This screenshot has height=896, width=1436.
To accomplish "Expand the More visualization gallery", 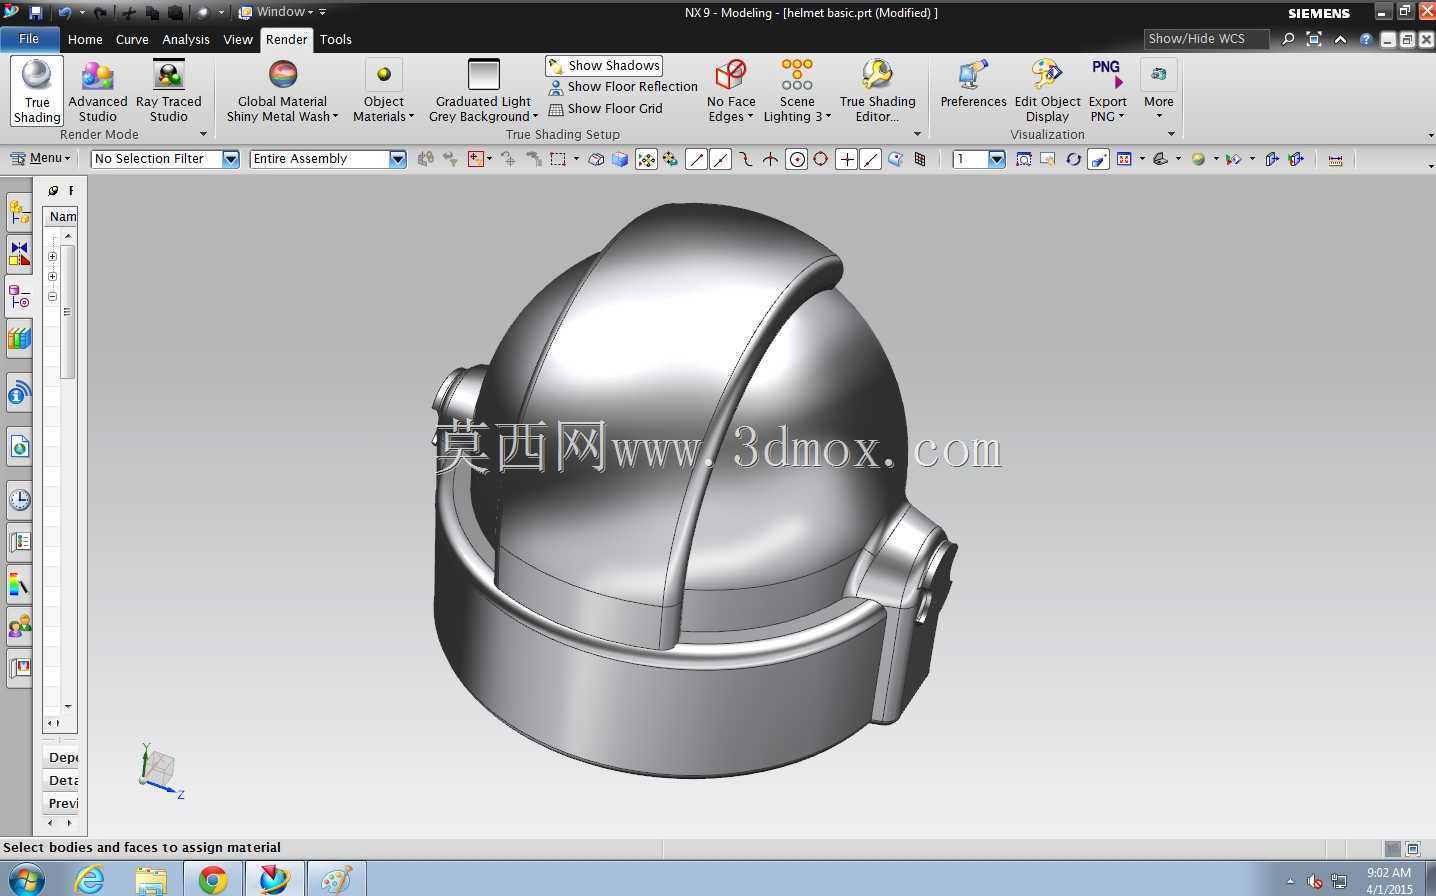I will pyautogui.click(x=1159, y=91).
